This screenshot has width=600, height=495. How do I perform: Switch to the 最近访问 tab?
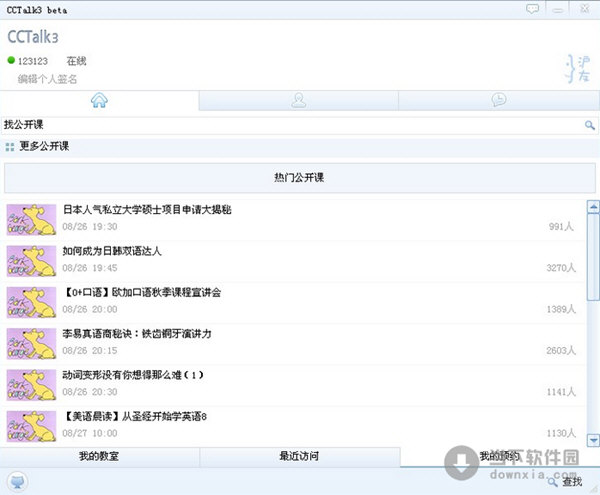[300, 456]
